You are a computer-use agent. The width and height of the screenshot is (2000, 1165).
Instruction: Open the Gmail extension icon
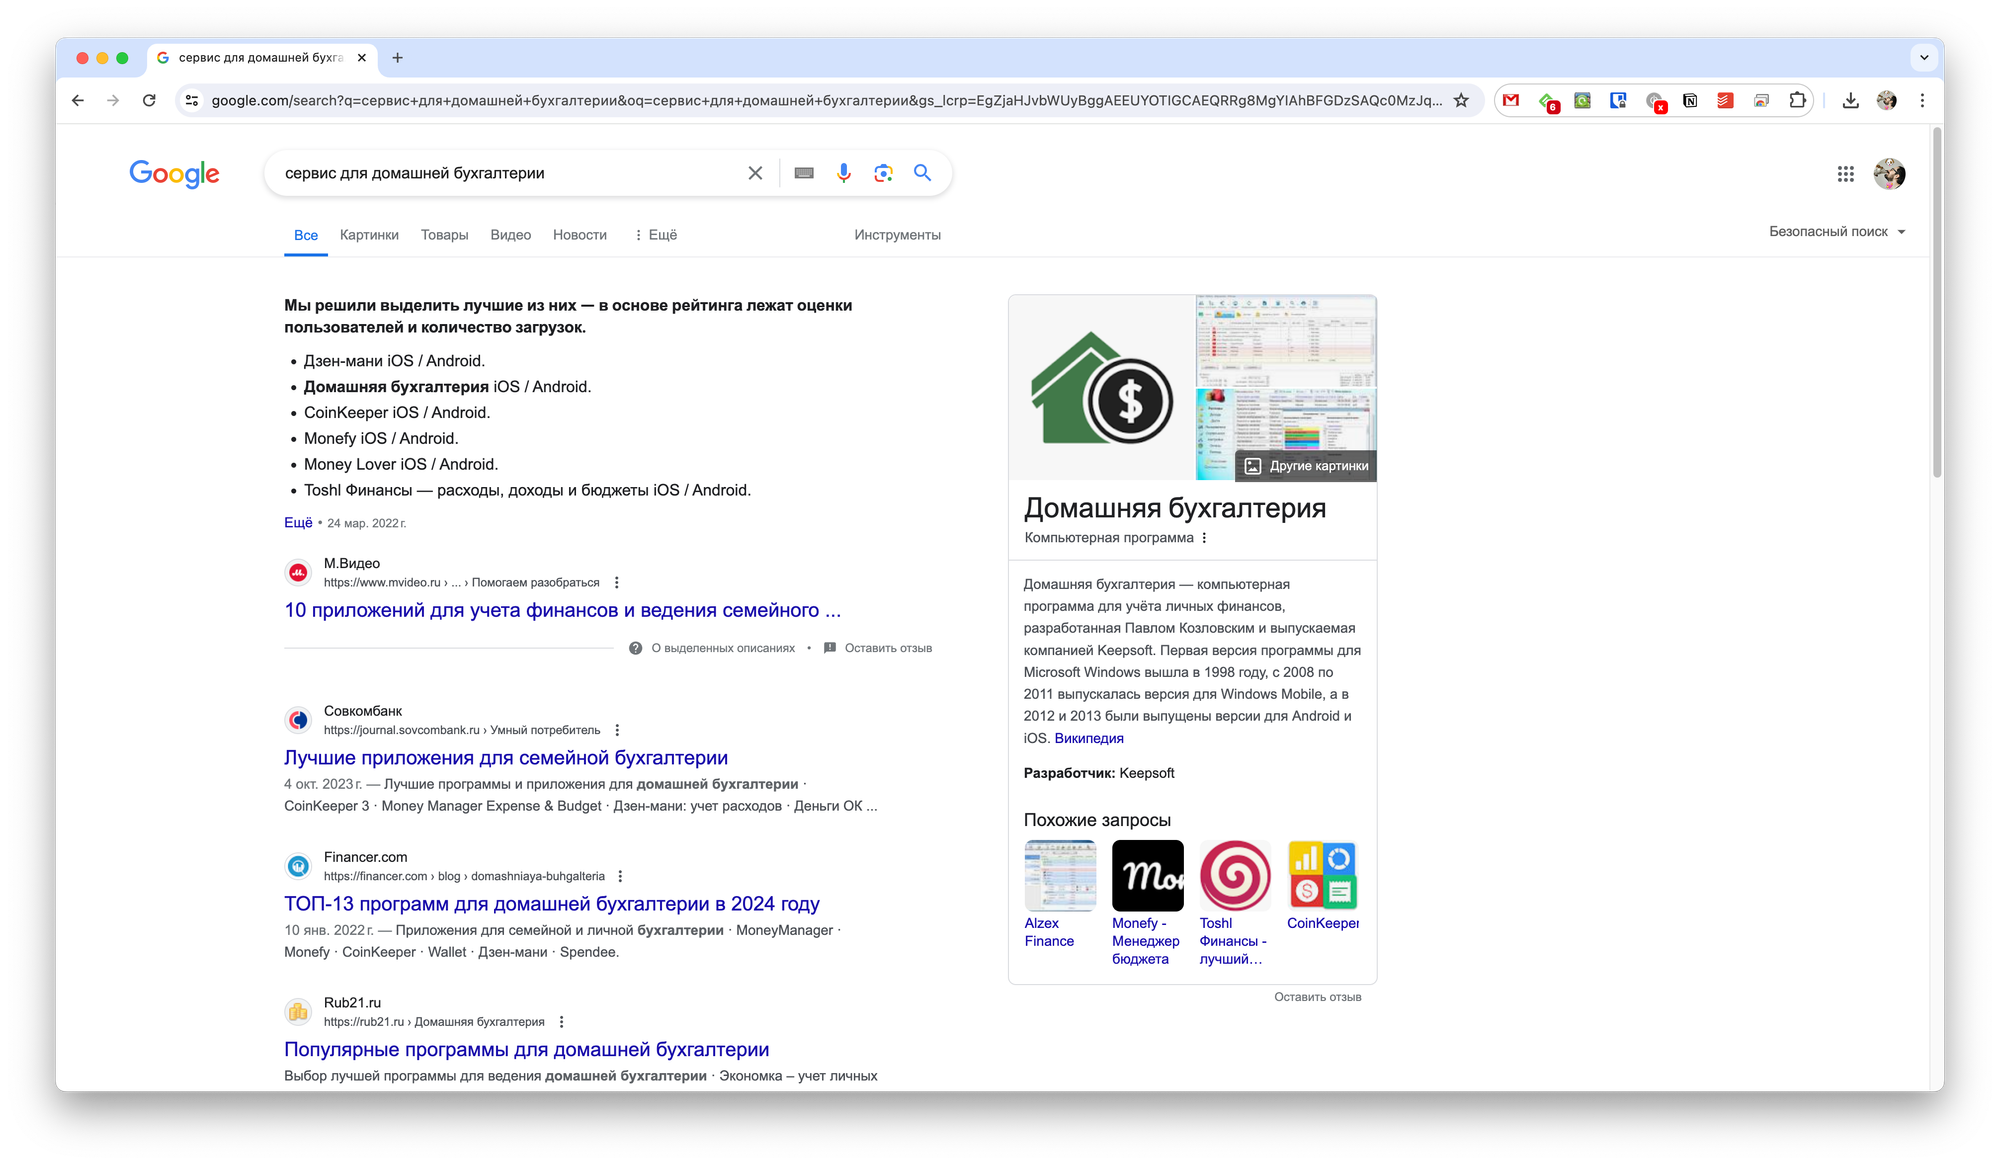click(x=1511, y=100)
